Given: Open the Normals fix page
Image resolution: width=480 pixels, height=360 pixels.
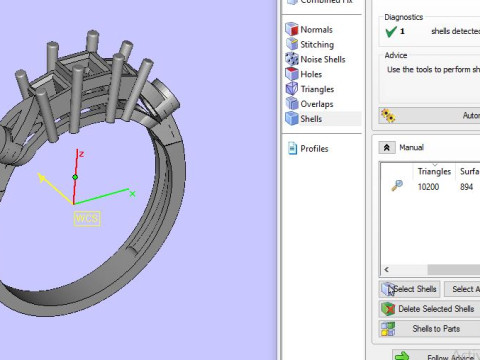Looking at the screenshot, I should (x=317, y=30).
